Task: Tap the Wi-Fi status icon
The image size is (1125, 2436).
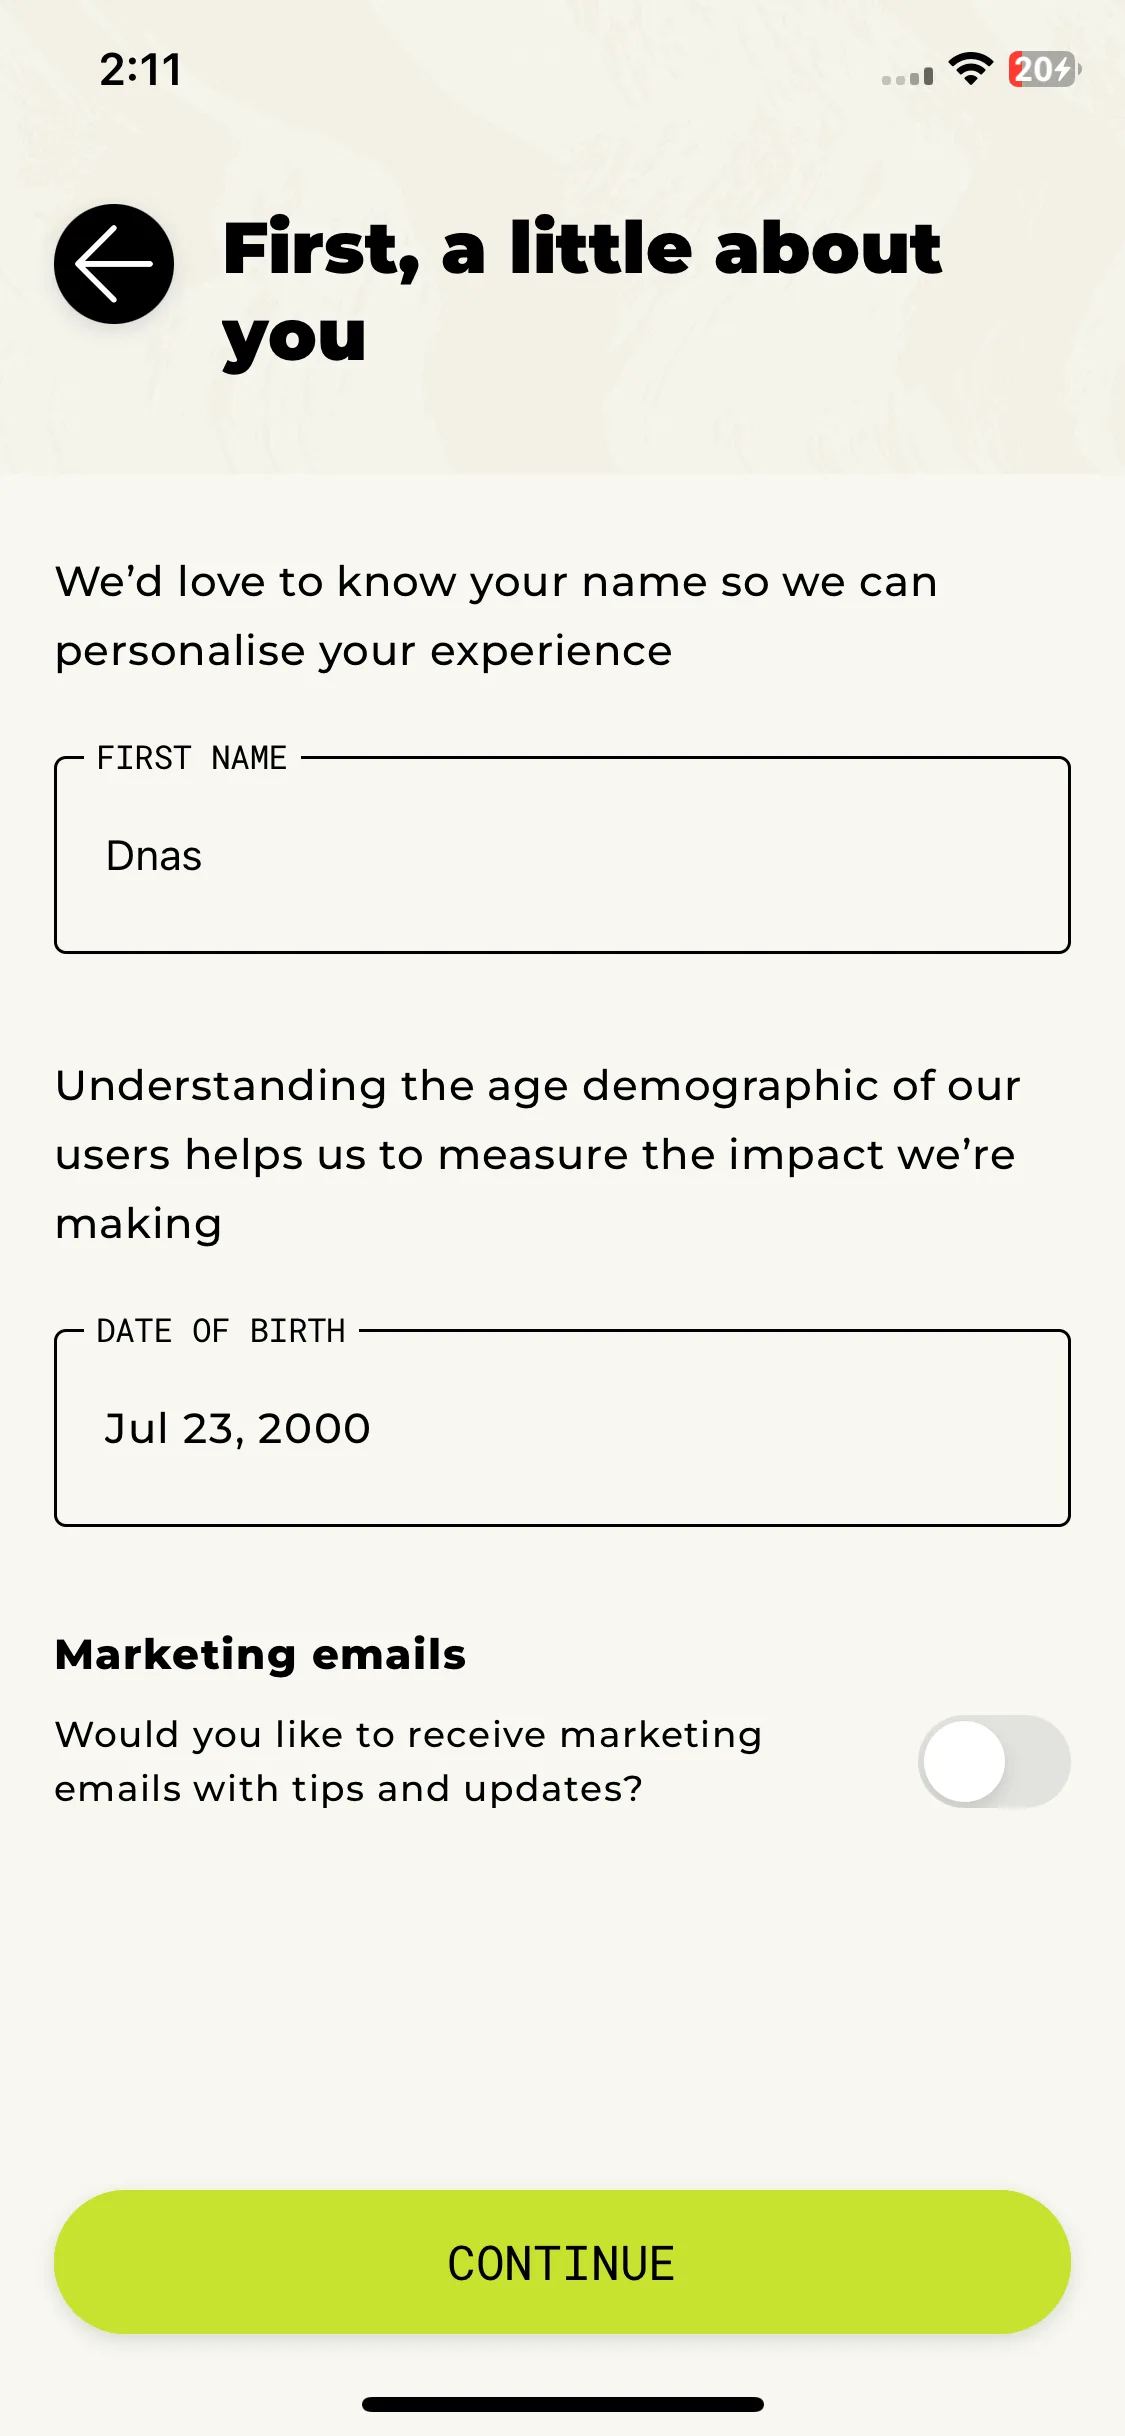Action: coord(970,69)
